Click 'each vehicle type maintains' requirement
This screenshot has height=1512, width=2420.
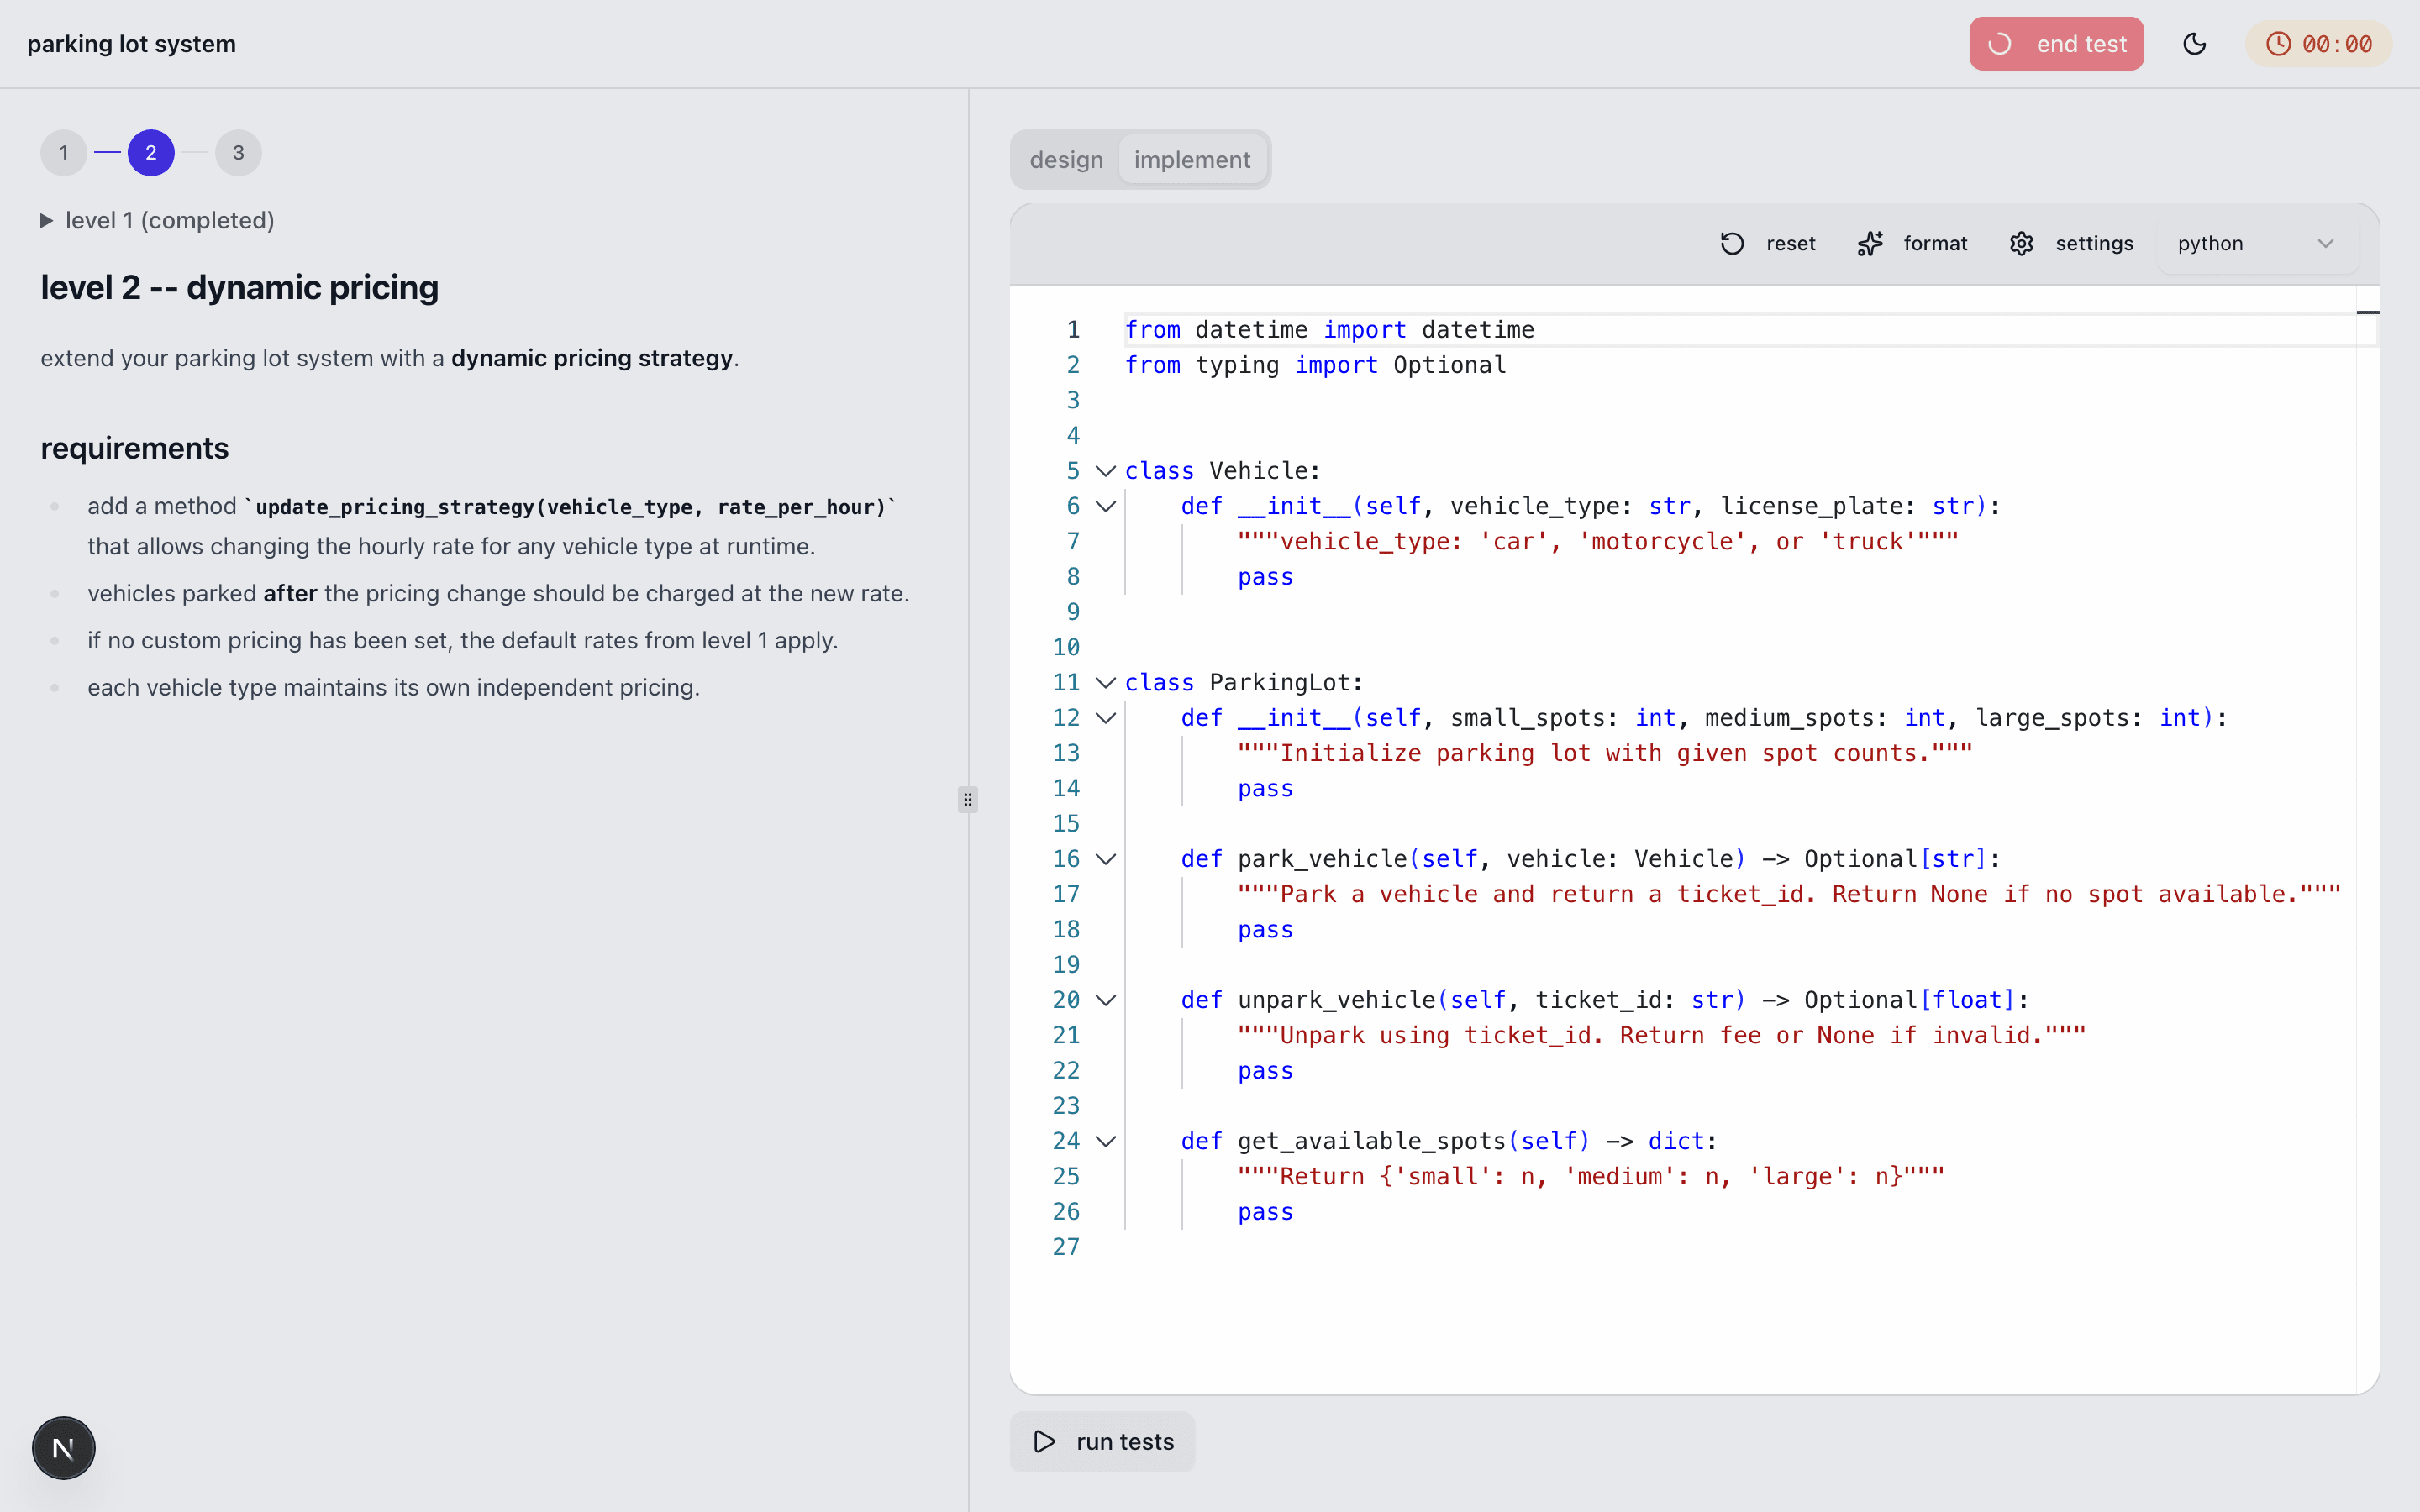(393, 688)
